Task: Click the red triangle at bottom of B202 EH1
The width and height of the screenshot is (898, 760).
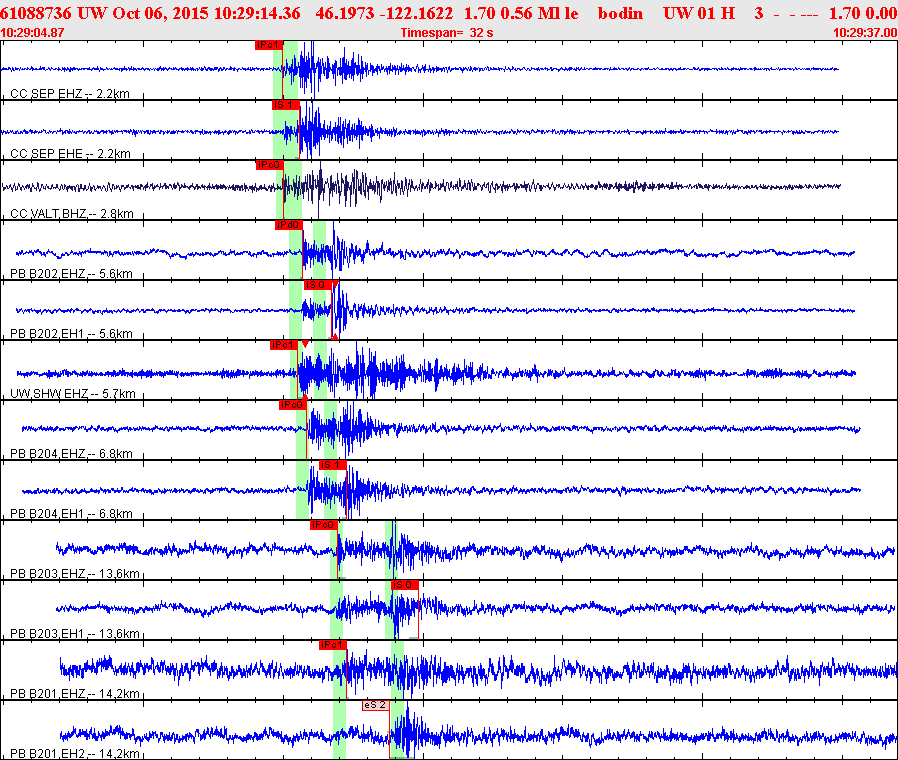Action: [x=334, y=336]
